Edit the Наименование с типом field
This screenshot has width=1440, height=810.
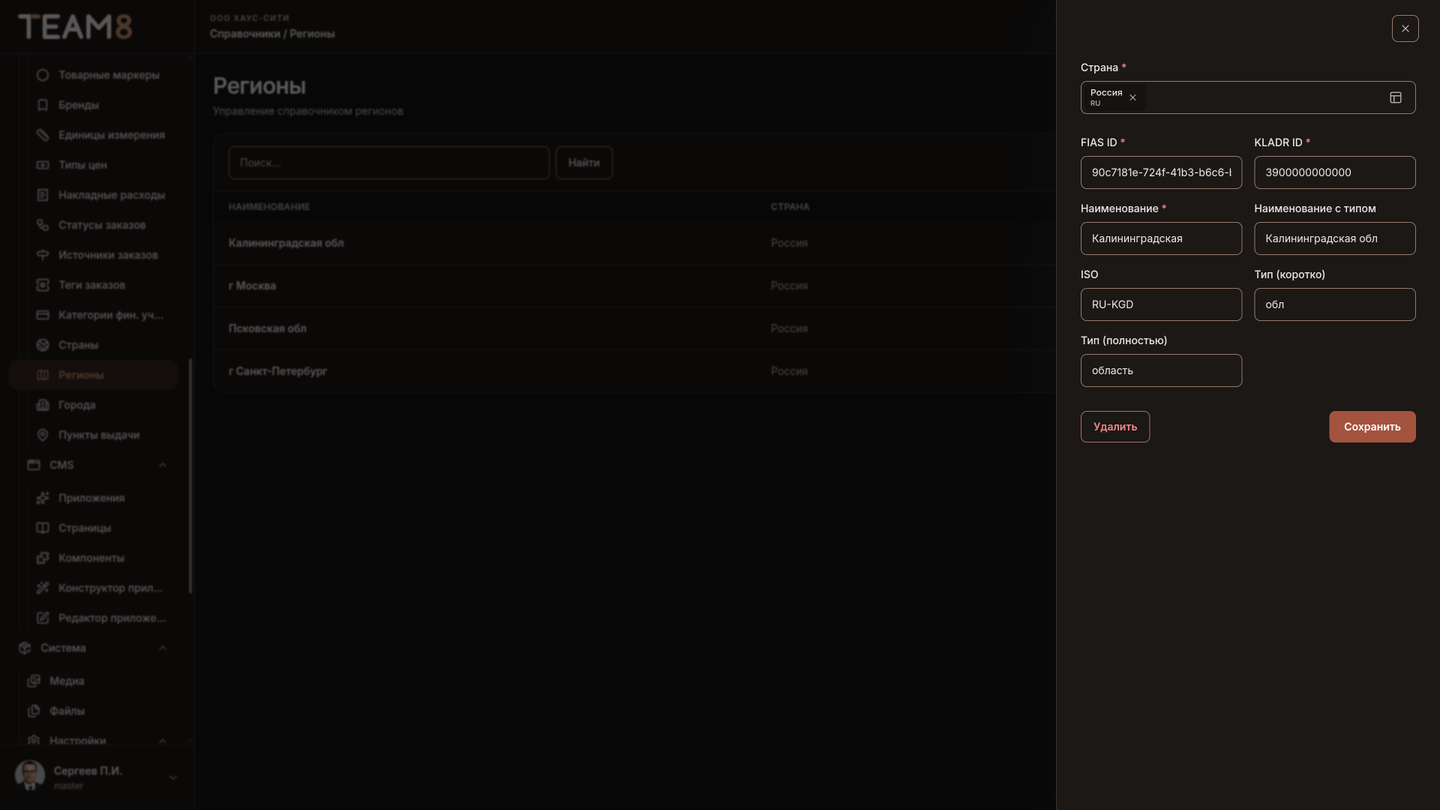[1335, 238]
